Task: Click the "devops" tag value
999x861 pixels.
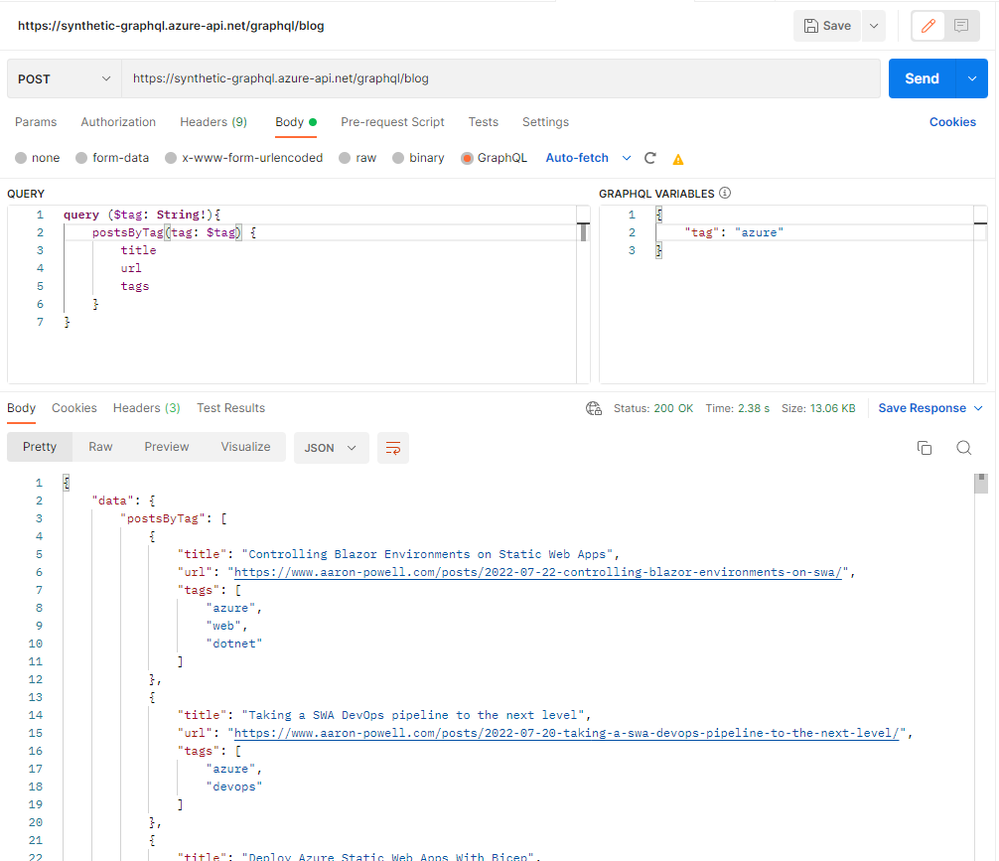Action: click(234, 787)
